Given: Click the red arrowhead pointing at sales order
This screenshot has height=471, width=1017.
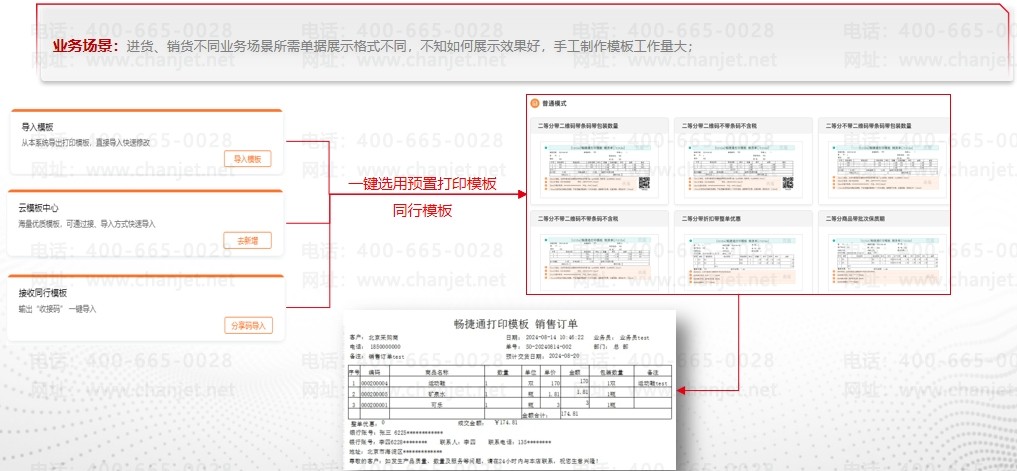Looking at the screenshot, I should click(683, 390).
